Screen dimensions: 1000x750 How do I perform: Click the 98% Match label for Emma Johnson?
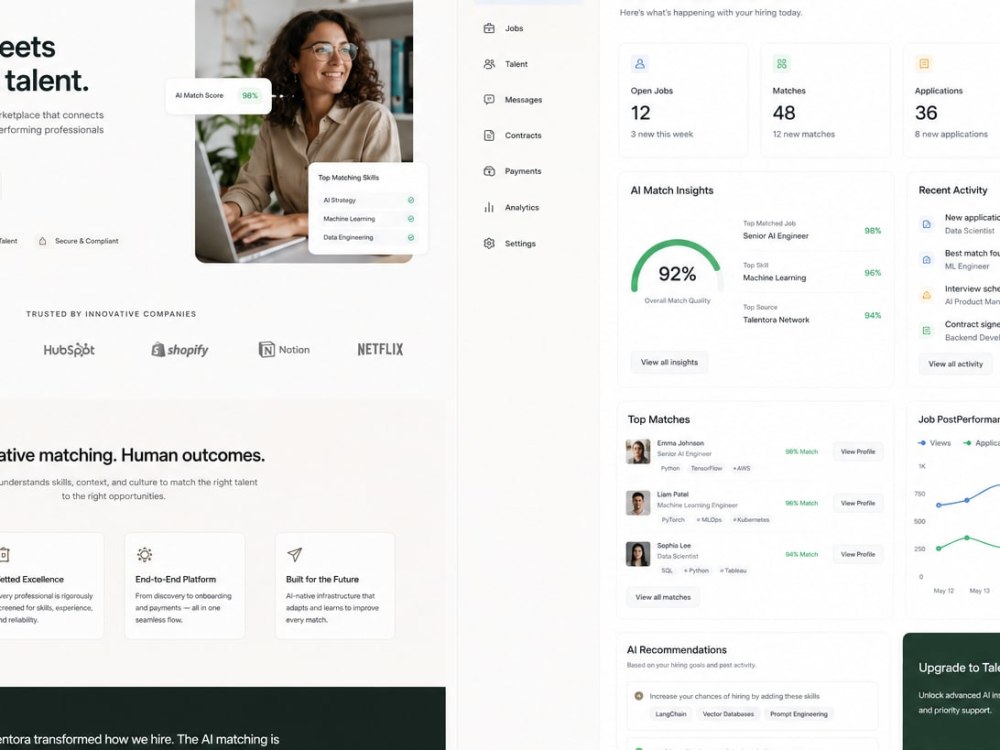(x=801, y=452)
